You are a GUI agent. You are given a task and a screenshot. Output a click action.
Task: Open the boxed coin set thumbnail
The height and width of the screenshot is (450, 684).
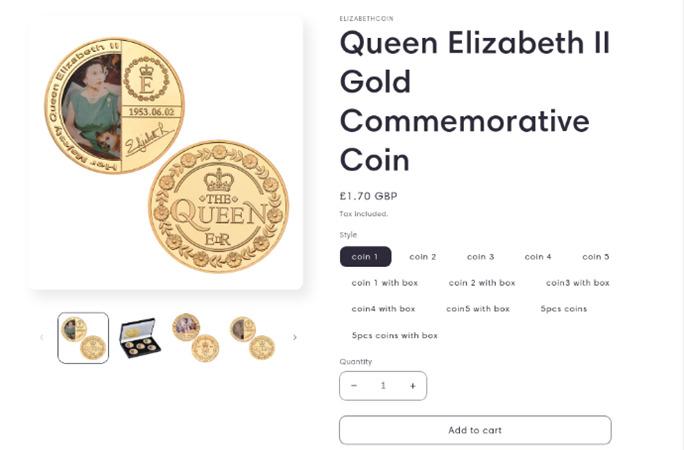click(x=140, y=338)
